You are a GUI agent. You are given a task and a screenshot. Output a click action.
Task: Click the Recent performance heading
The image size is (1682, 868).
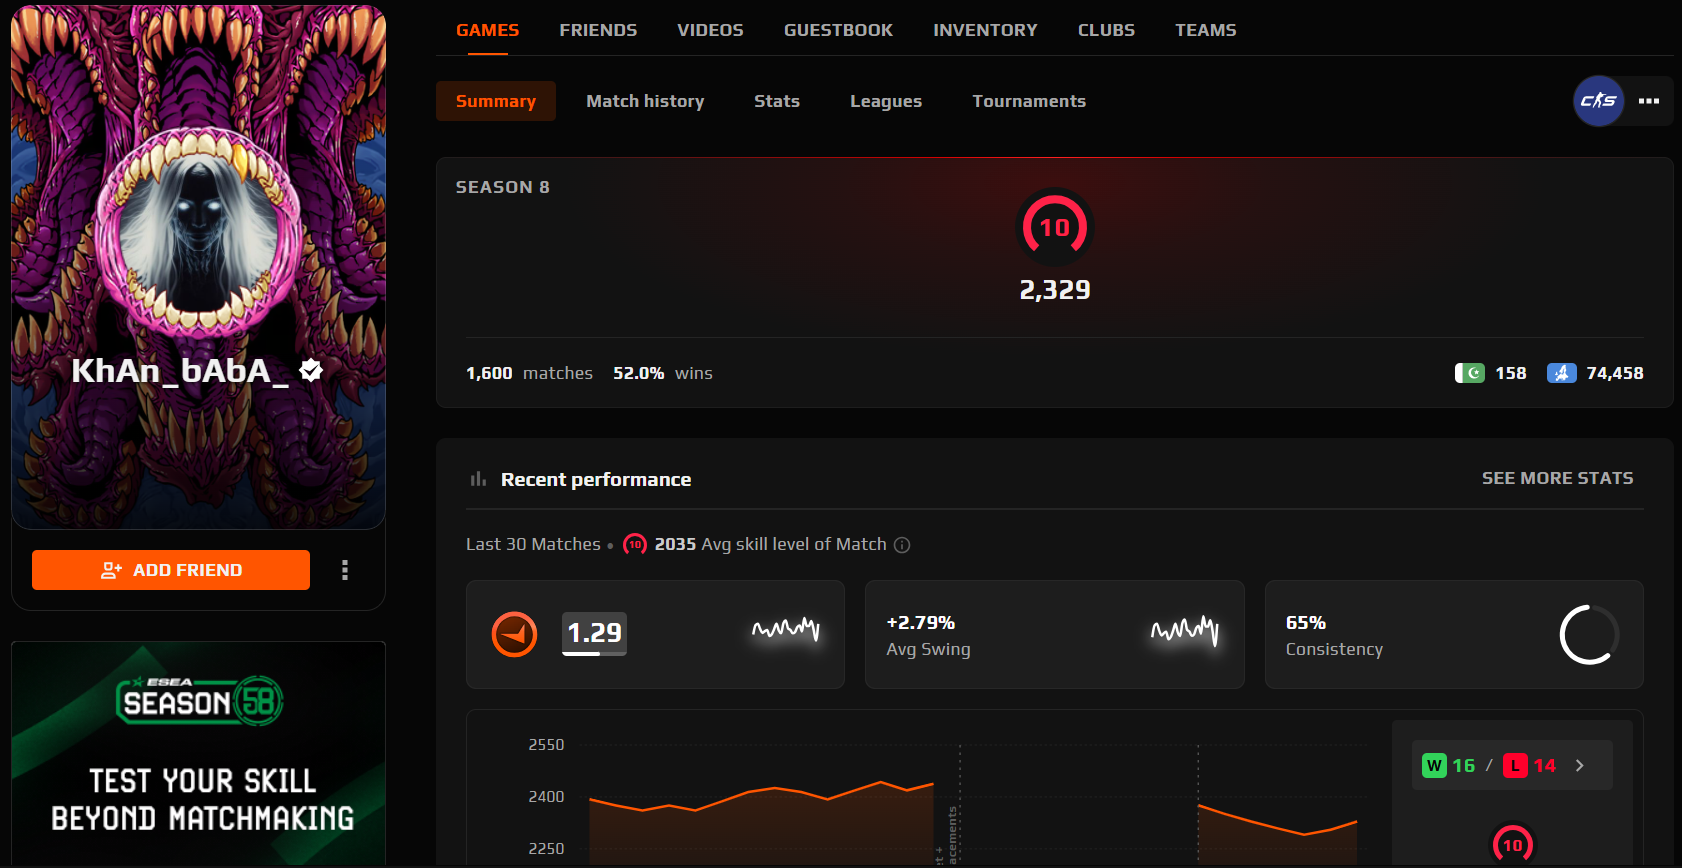pos(596,479)
